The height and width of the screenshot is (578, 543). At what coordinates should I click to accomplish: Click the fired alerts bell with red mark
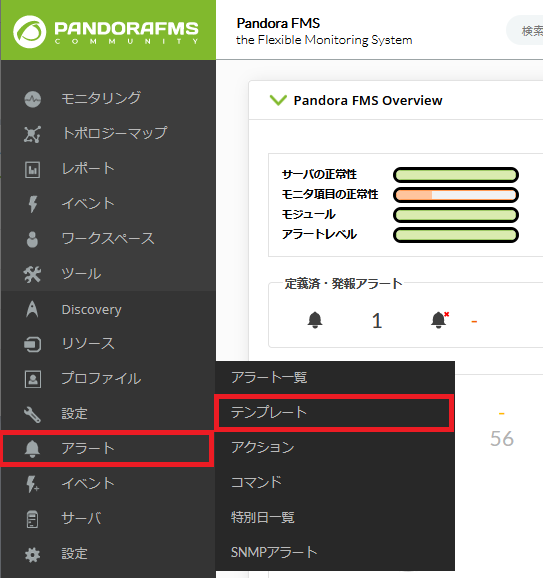(440, 320)
